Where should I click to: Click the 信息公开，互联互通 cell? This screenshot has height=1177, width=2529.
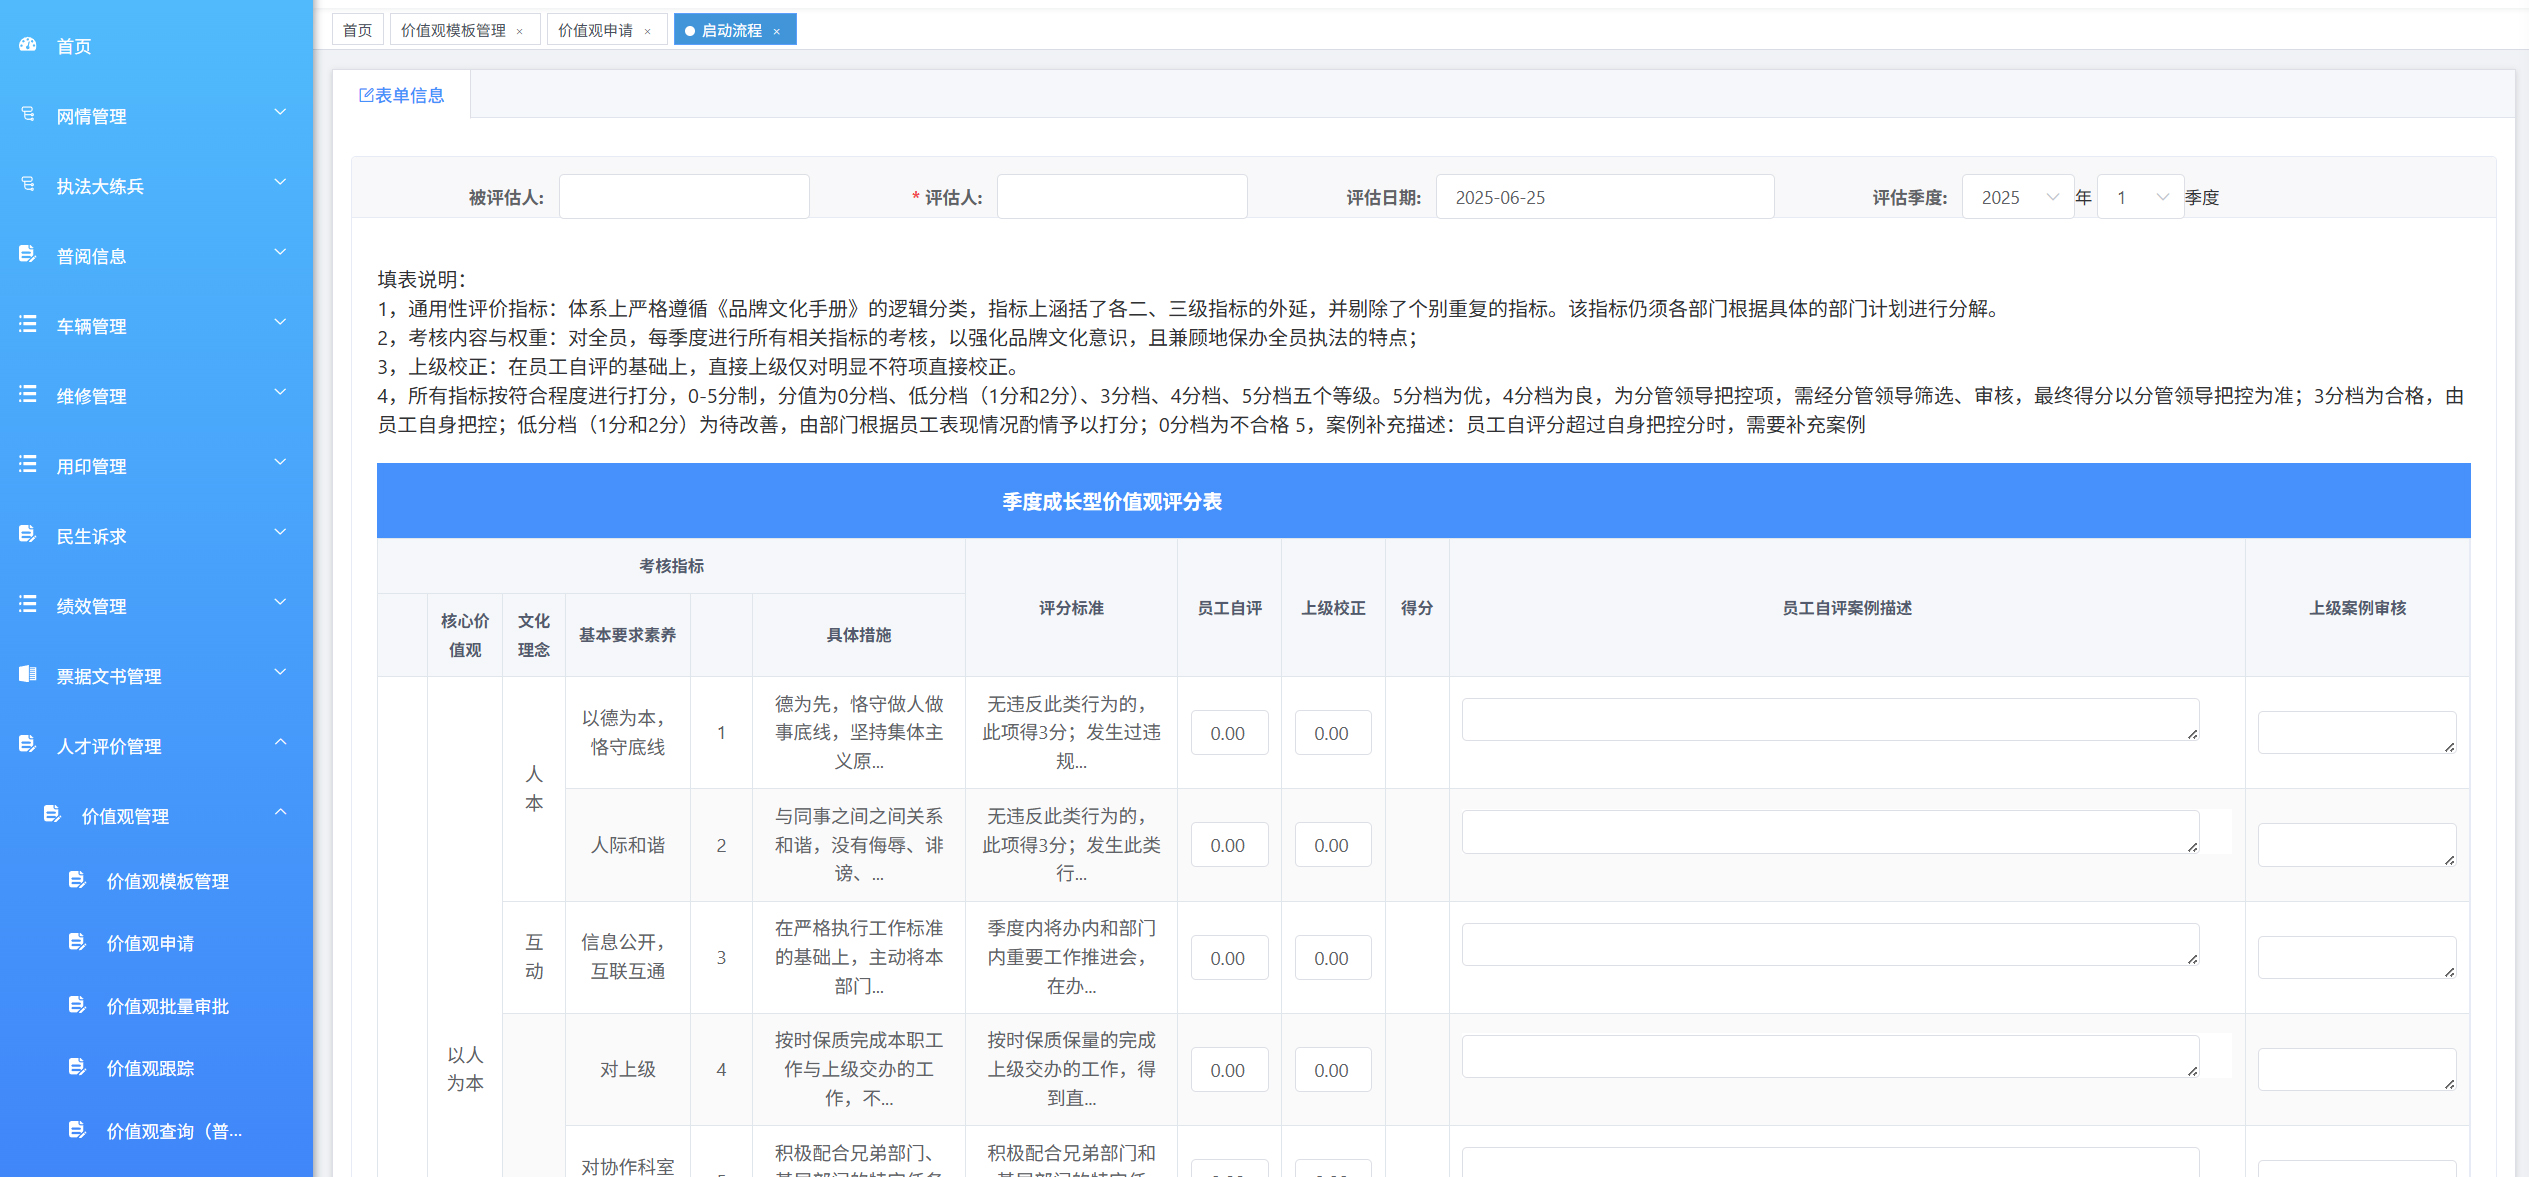pyautogui.click(x=628, y=957)
